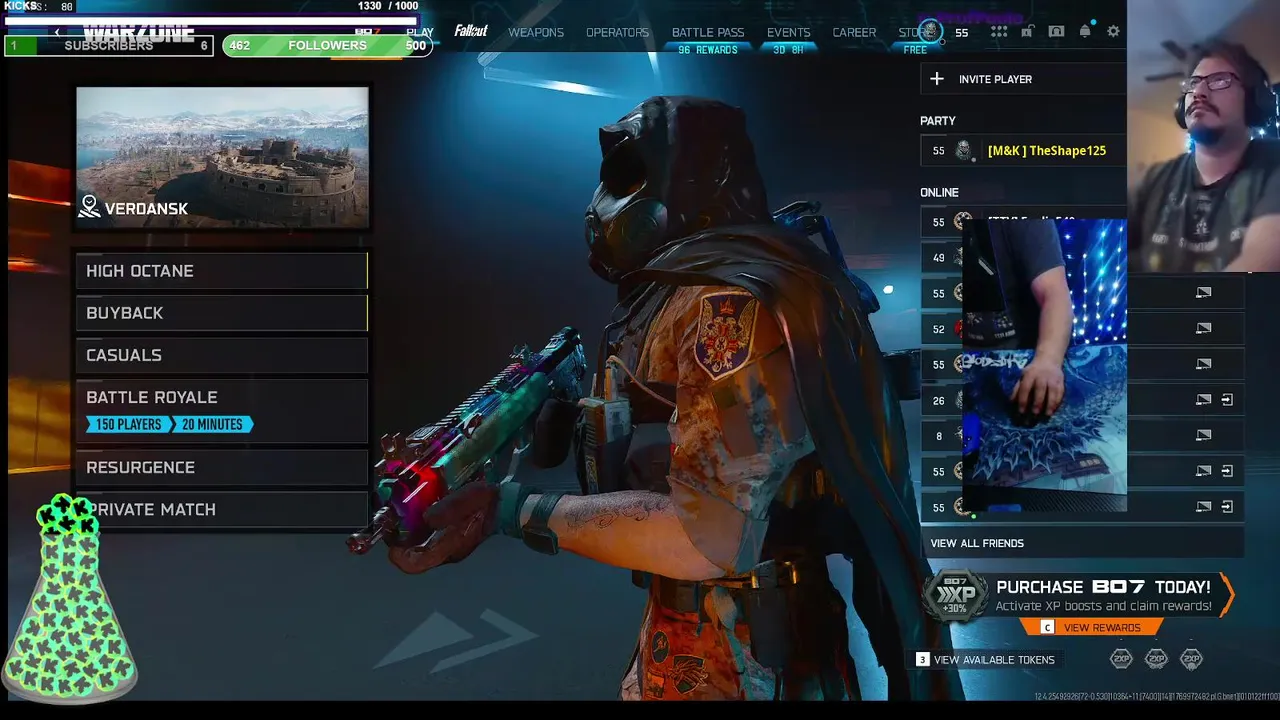
Task: Switch to the OPERATORS tab
Action: point(617,32)
